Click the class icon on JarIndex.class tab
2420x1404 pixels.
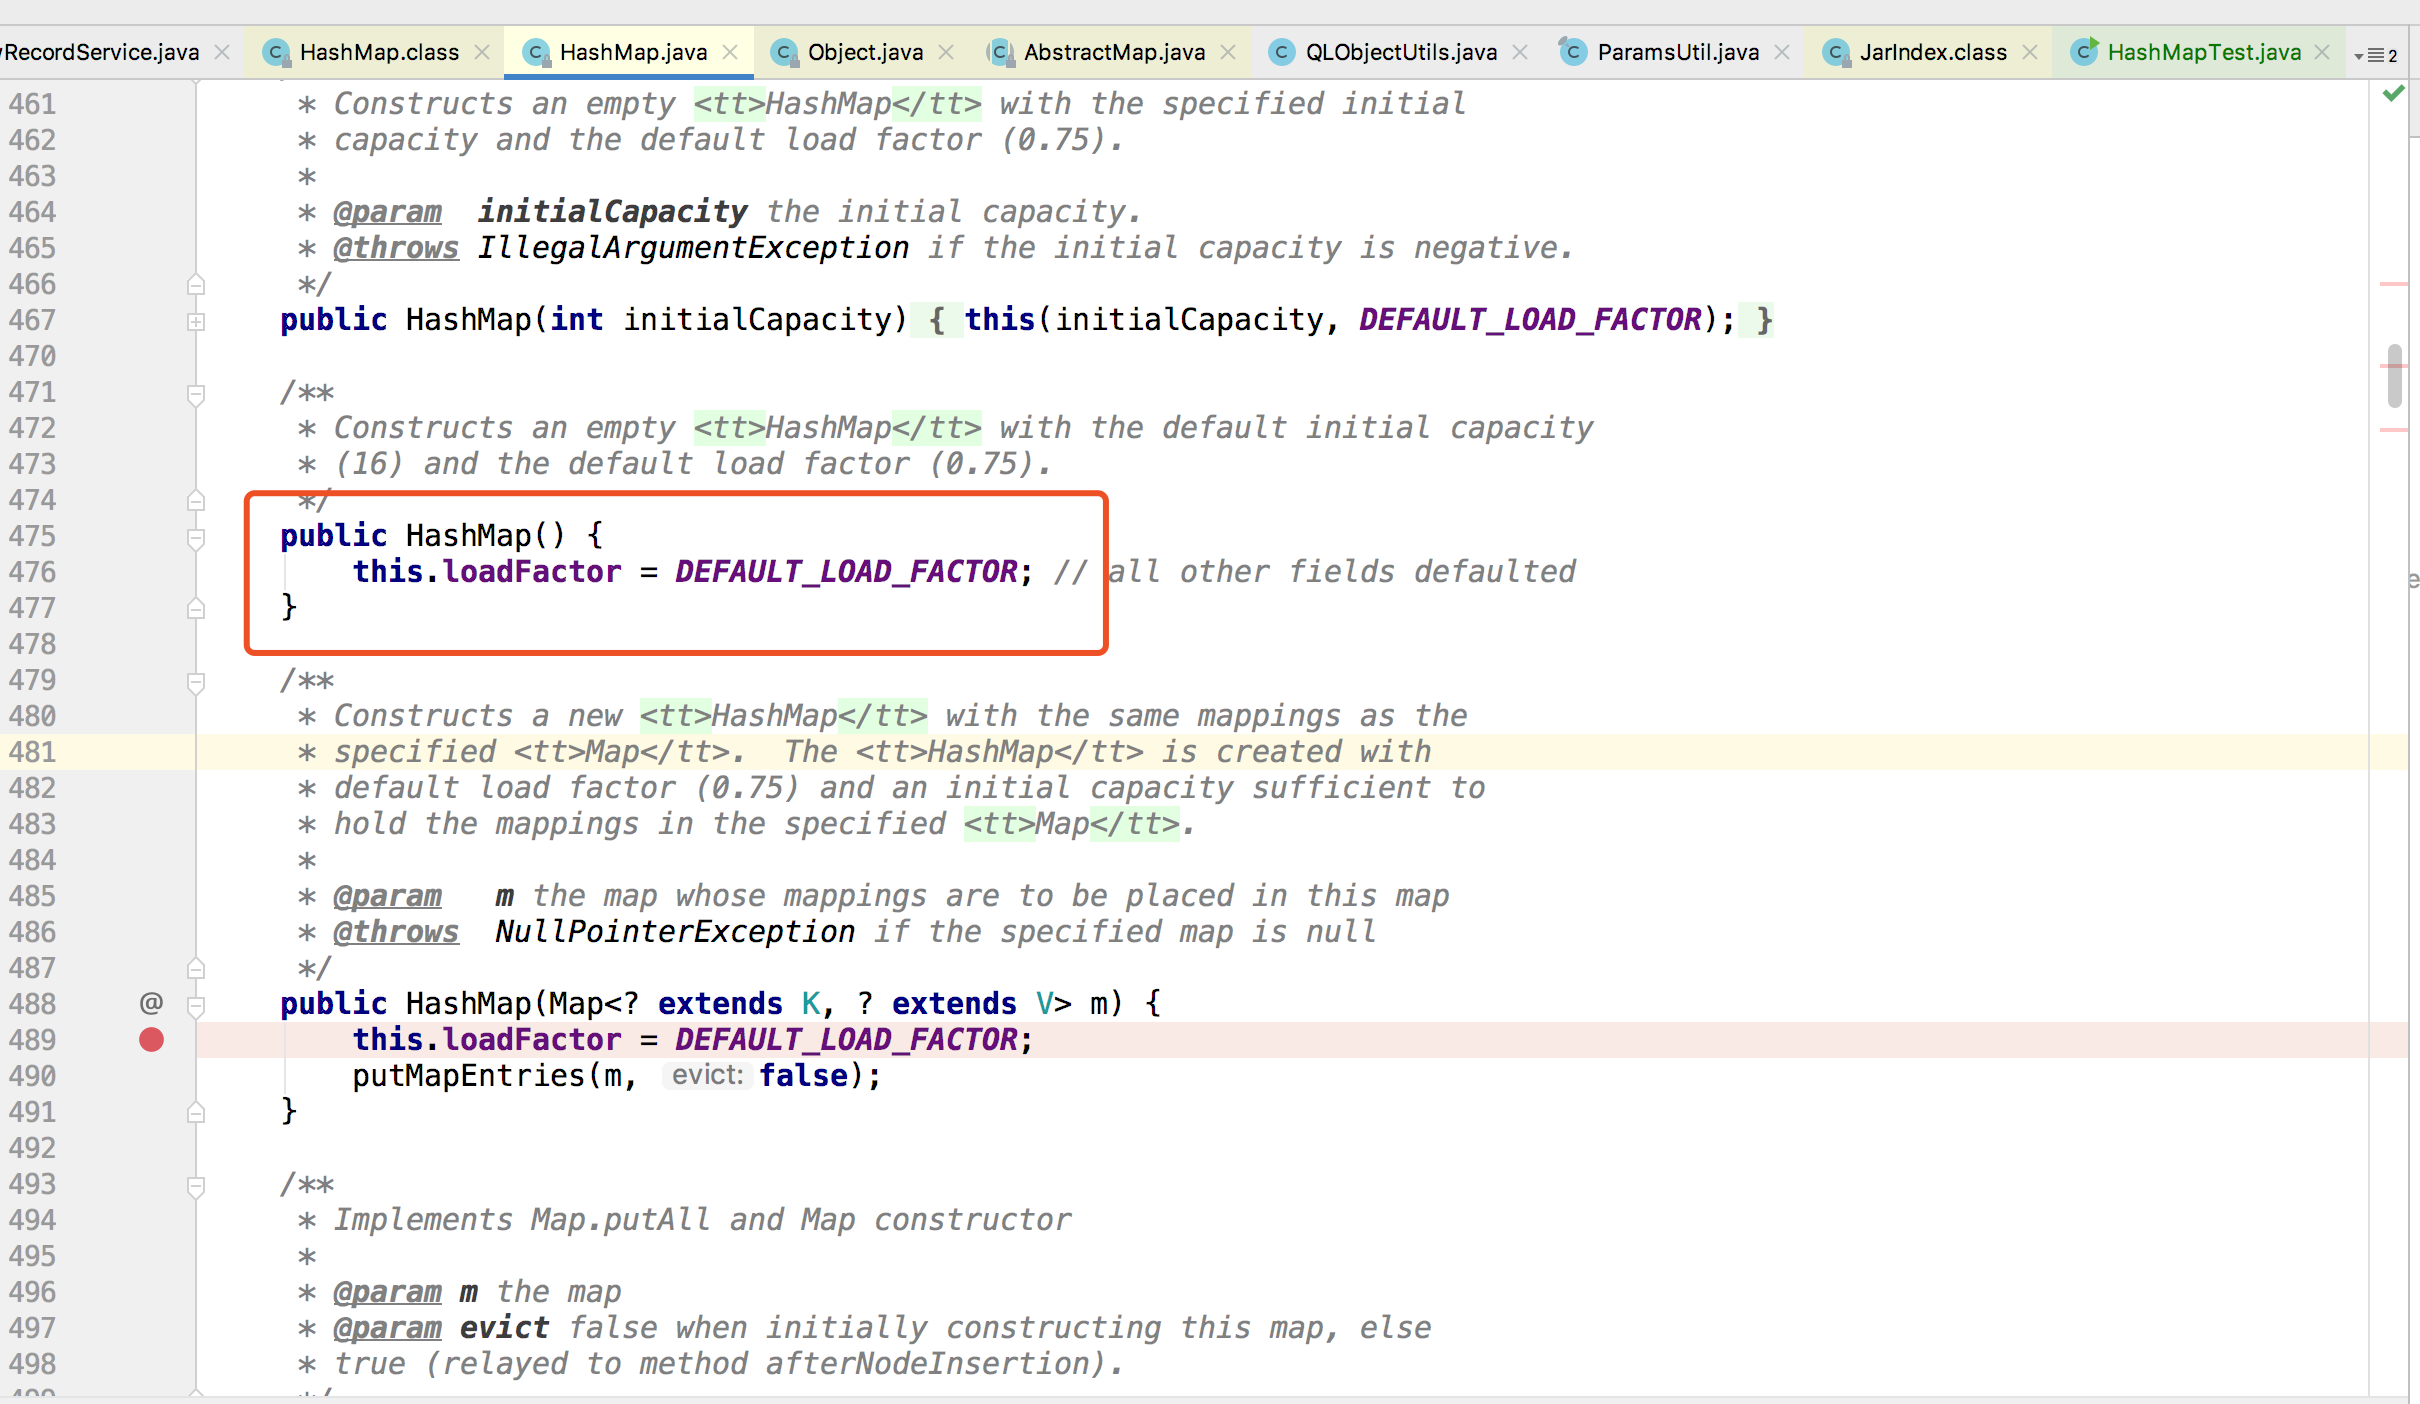click(1837, 52)
